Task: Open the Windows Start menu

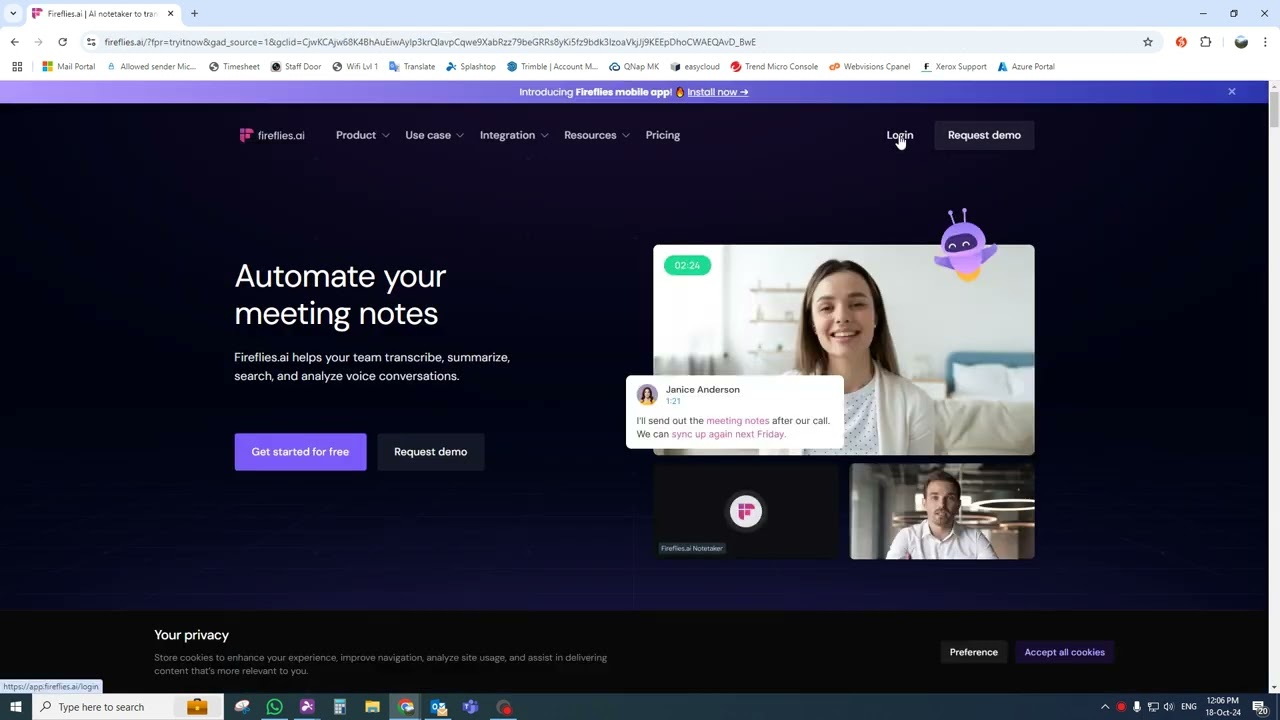Action: pyautogui.click(x=15, y=707)
